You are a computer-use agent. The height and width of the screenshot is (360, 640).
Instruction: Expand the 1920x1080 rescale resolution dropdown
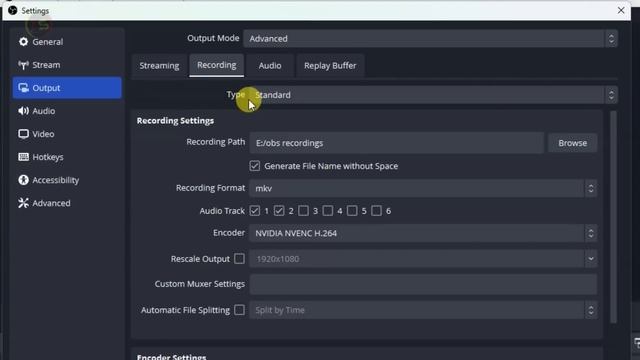point(423,259)
